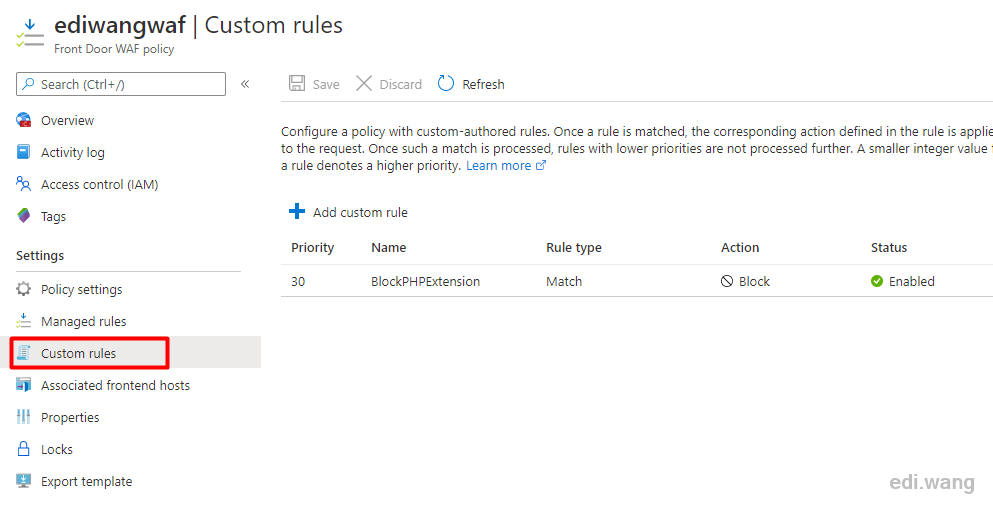This screenshot has width=993, height=511.
Task: Focus the Search (Ctrl+/) field
Action: 120,84
